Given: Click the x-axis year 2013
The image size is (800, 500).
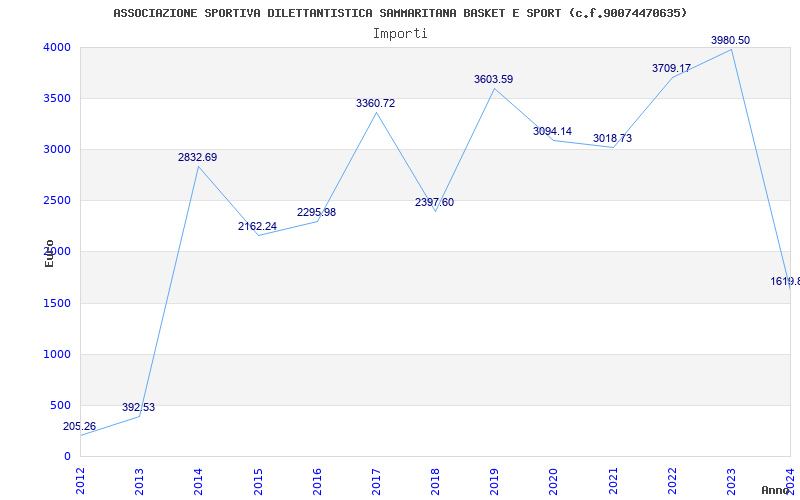Looking at the screenshot, I should pyautogui.click(x=139, y=481).
